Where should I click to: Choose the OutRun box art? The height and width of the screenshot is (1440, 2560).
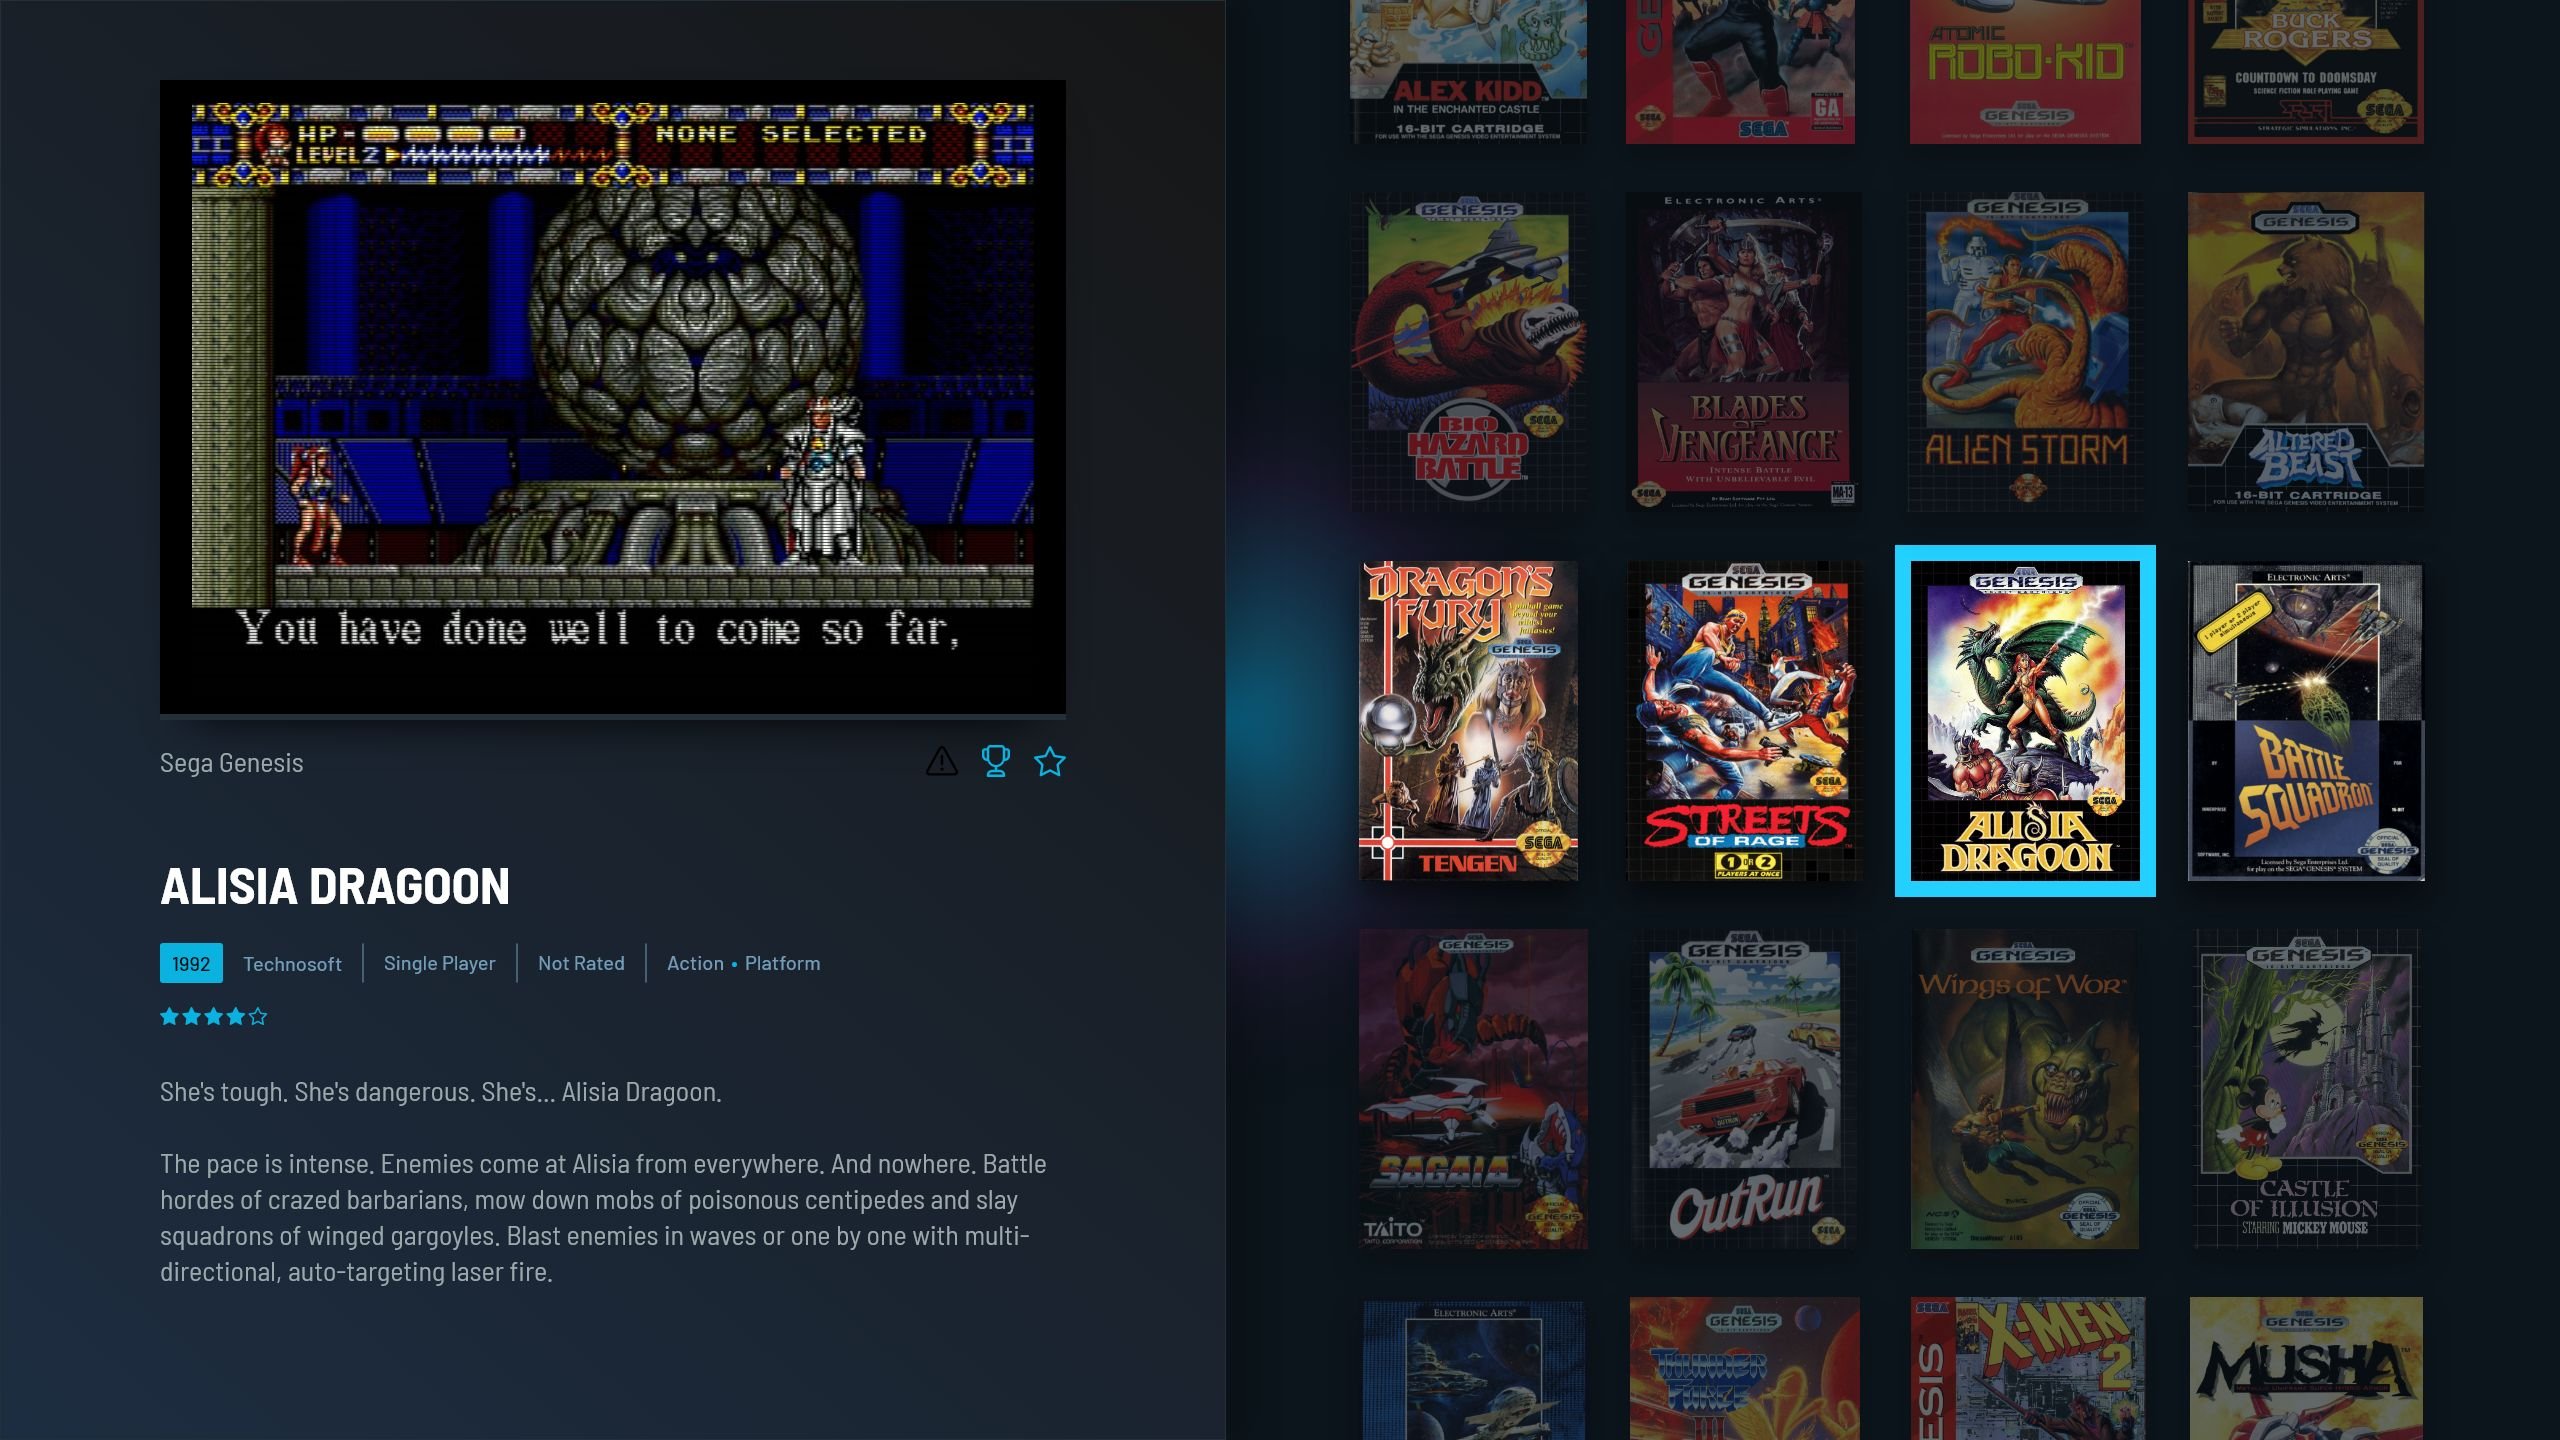[x=1745, y=1089]
